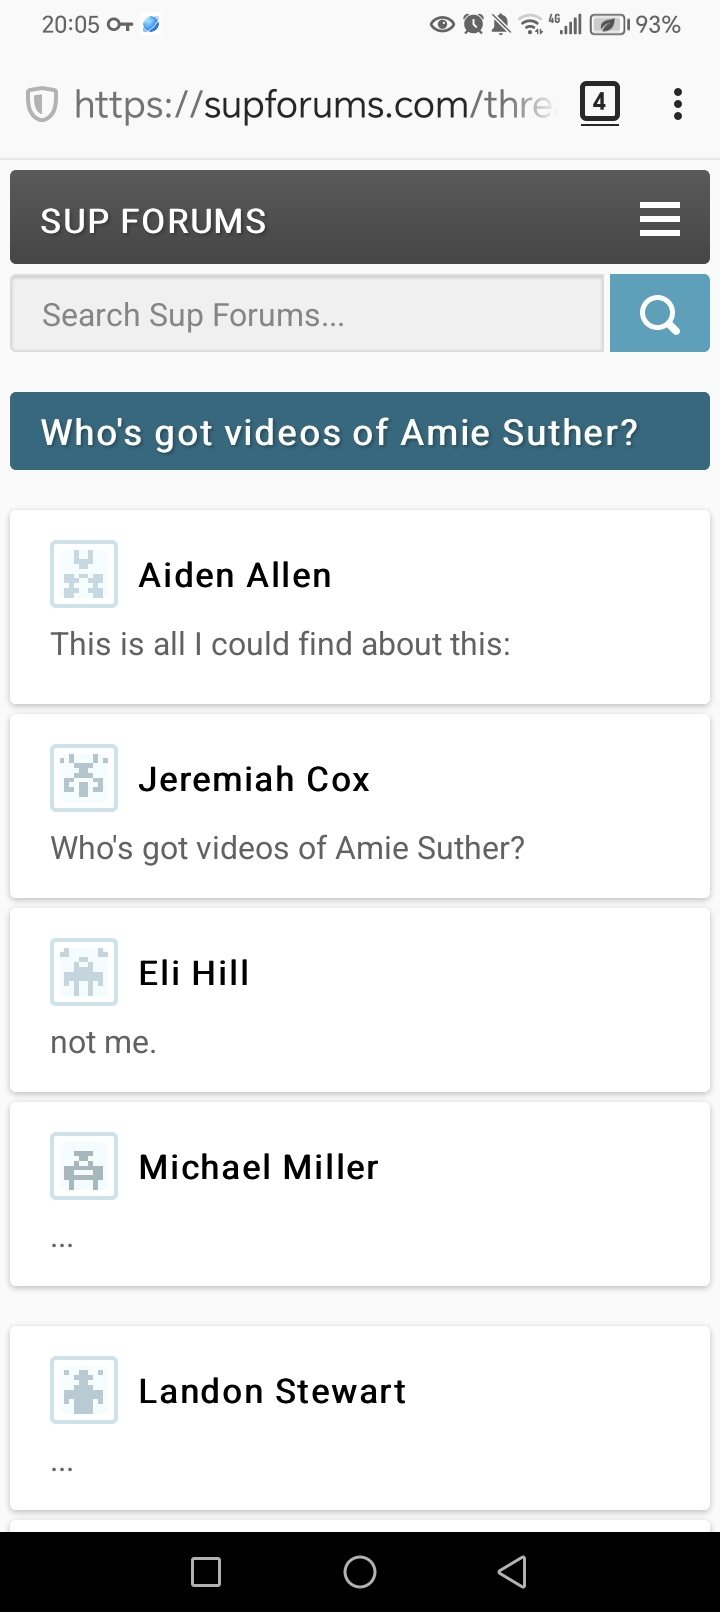Tap the Android recent apps square button
The image size is (720, 1612).
point(206,1572)
